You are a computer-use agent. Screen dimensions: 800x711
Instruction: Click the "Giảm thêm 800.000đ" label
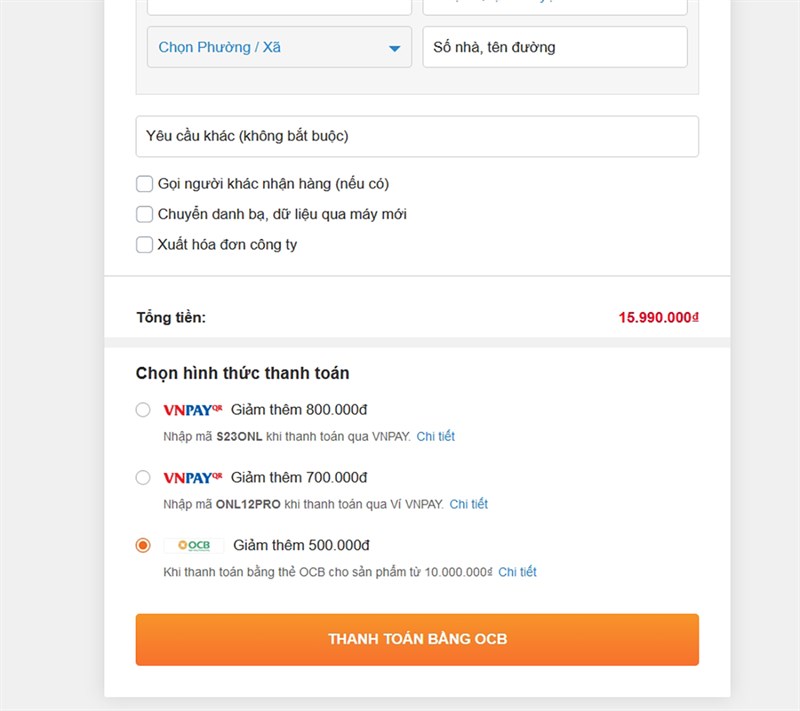click(300, 409)
